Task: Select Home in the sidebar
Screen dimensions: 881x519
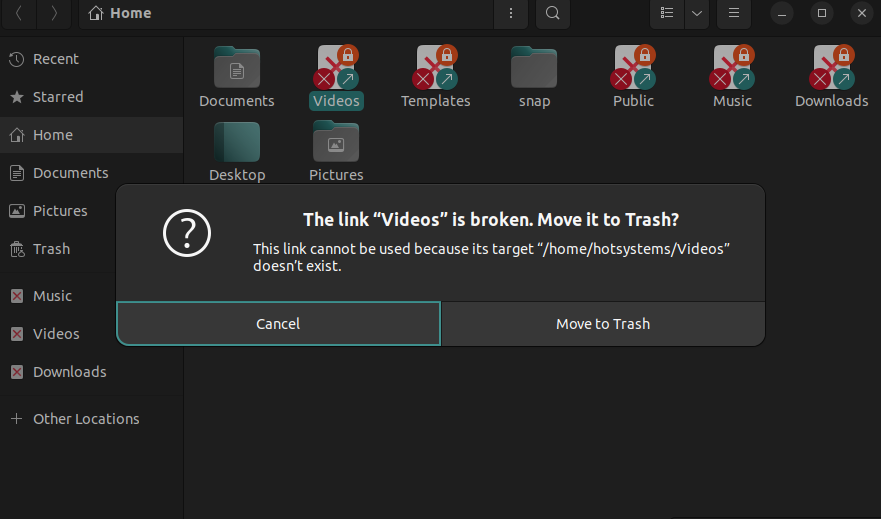Action: point(92,135)
